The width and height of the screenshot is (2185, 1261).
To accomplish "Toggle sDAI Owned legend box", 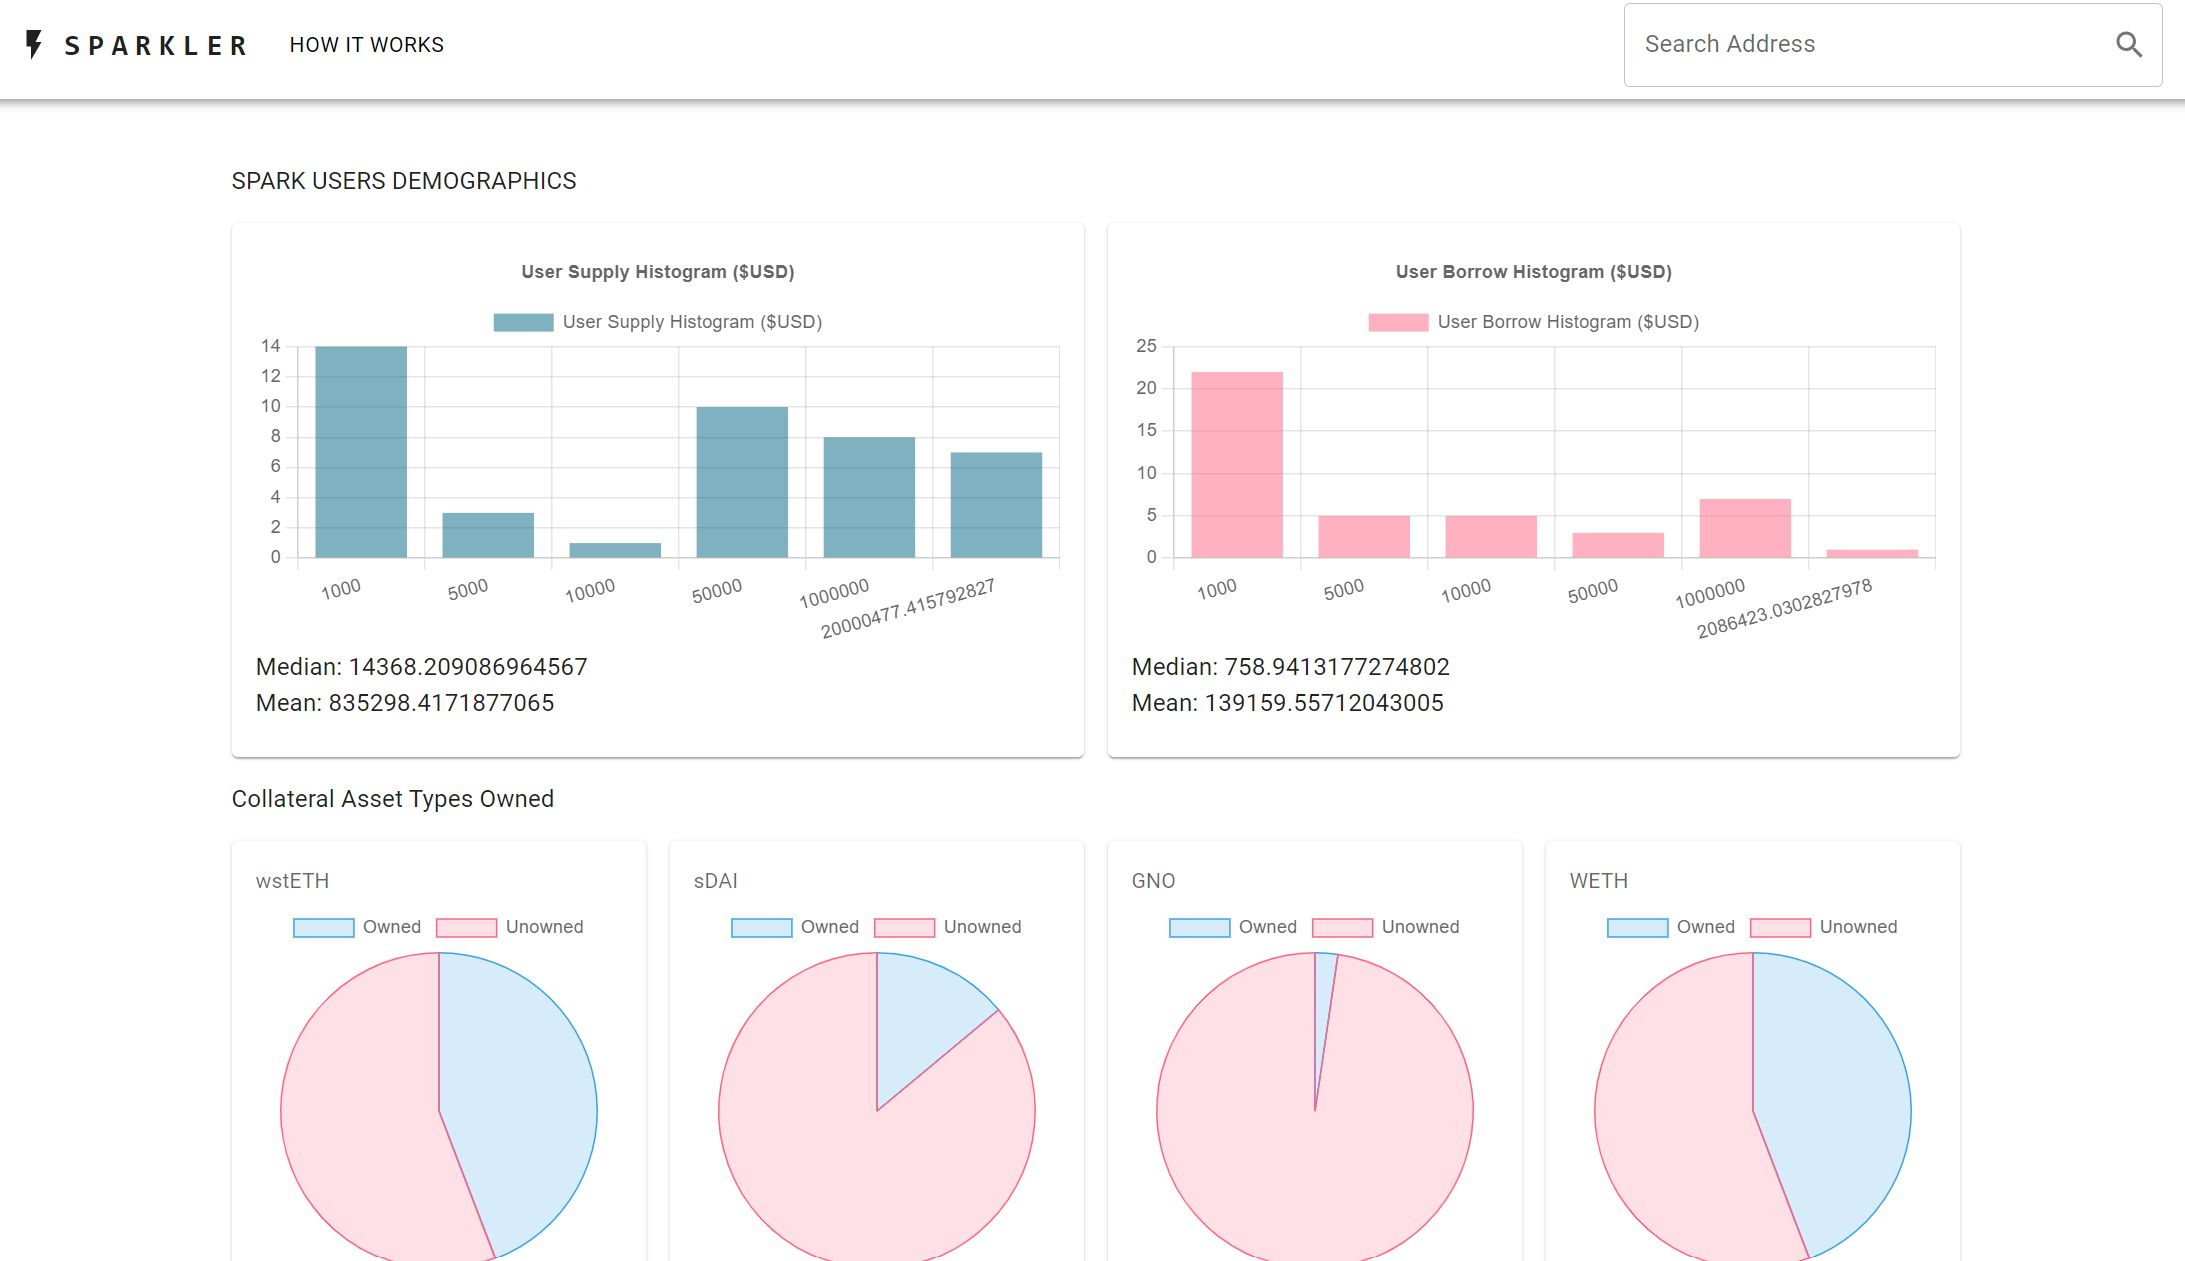I will pos(761,927).
